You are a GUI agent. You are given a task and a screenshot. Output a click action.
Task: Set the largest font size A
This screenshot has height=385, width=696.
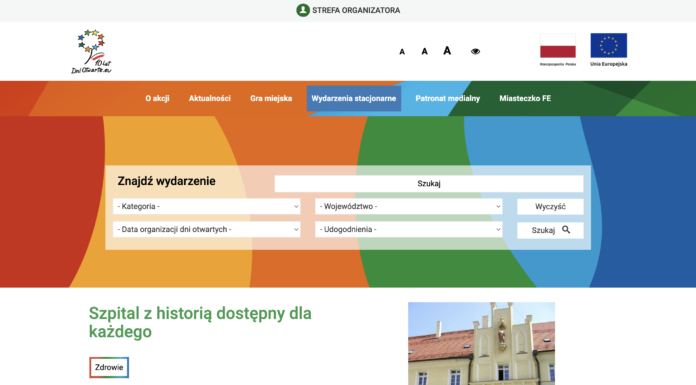pos(447,51)
